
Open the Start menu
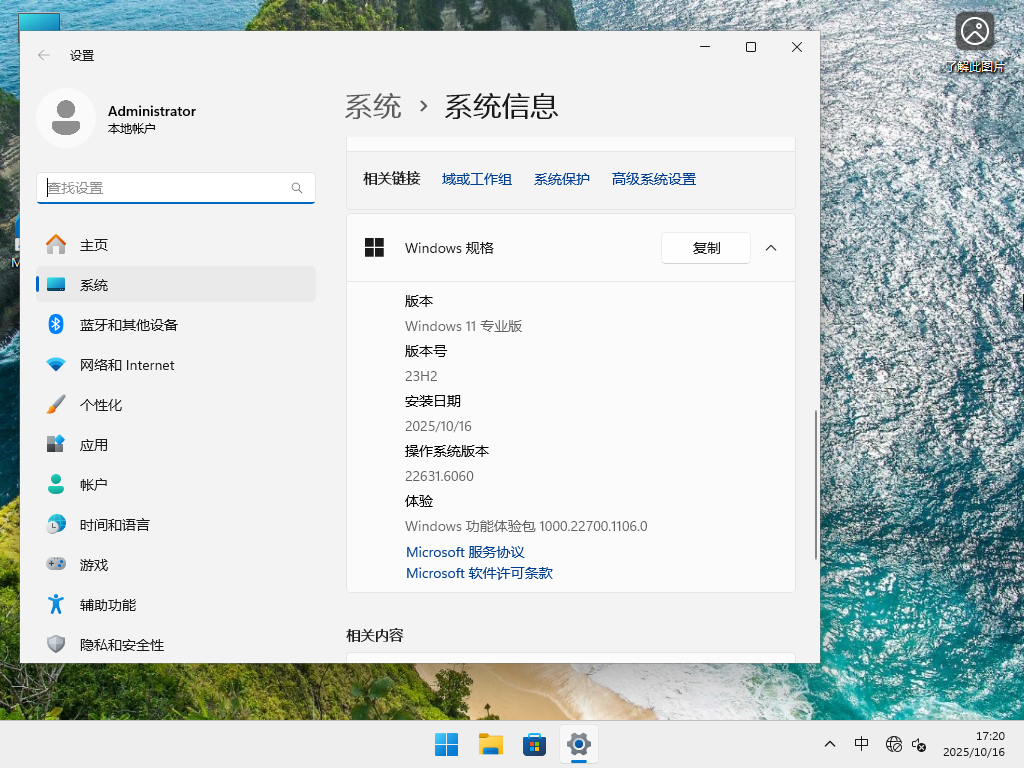point(446,744)
